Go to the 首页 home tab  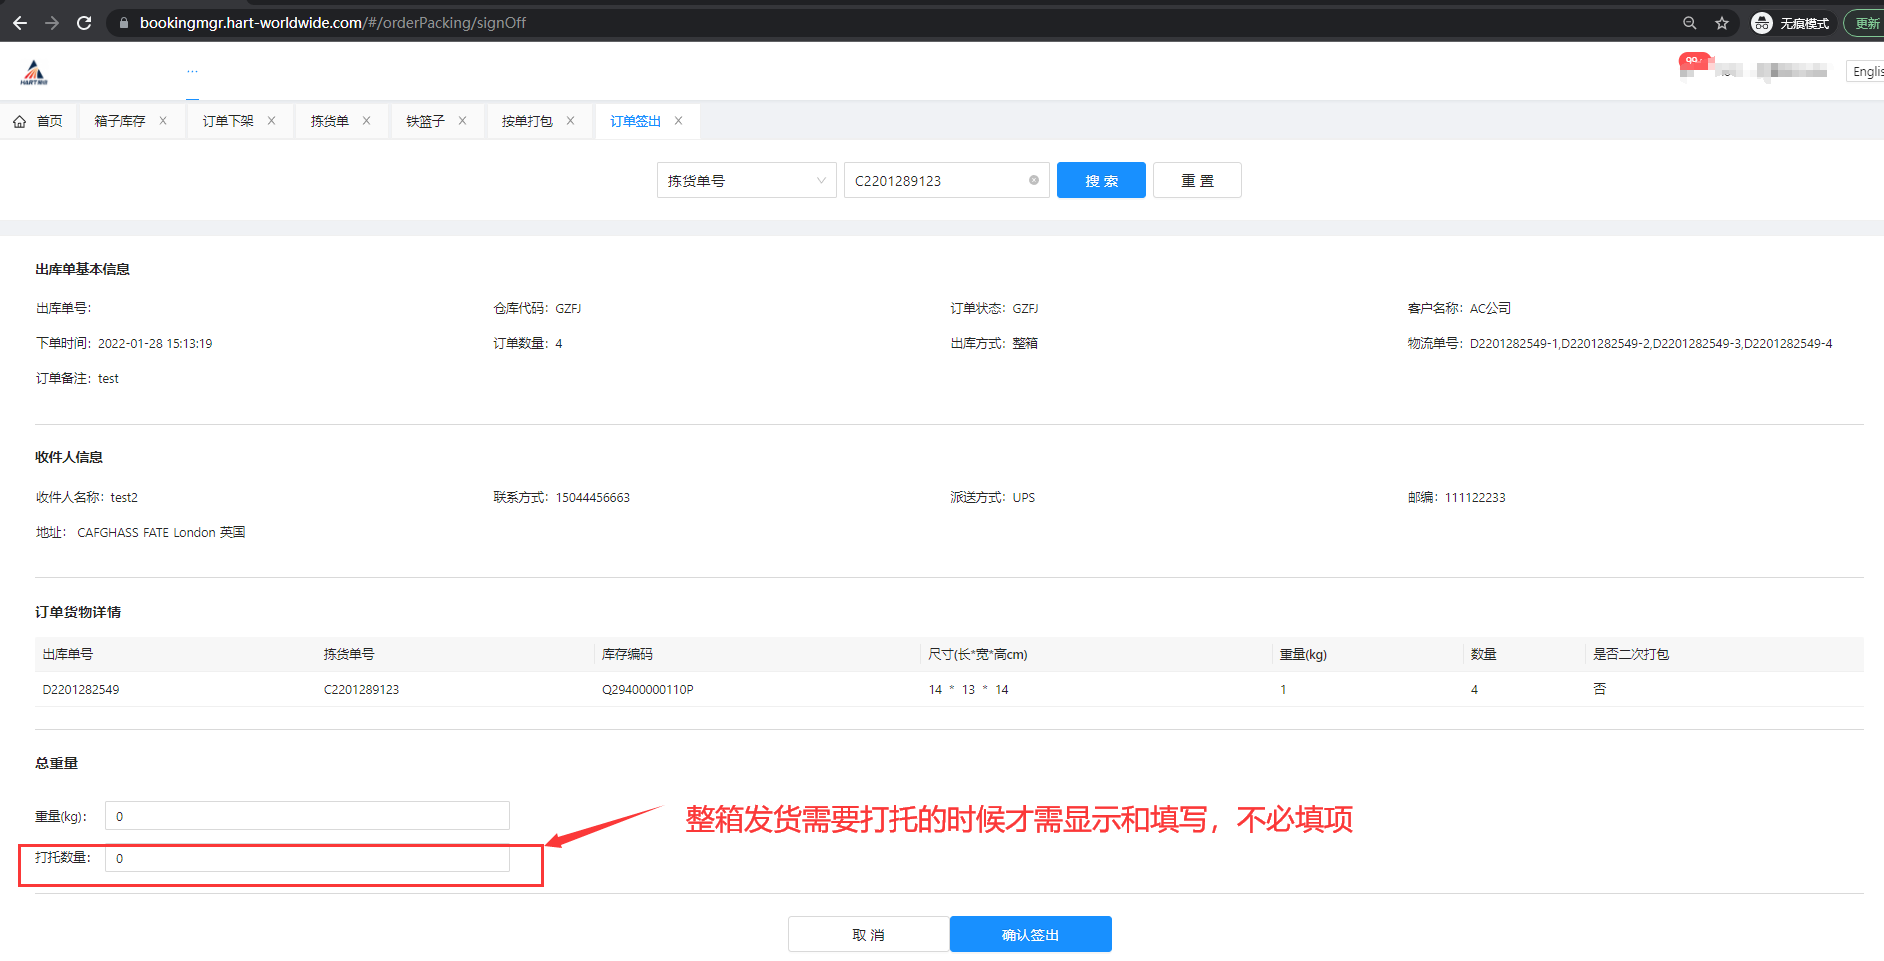38,121
